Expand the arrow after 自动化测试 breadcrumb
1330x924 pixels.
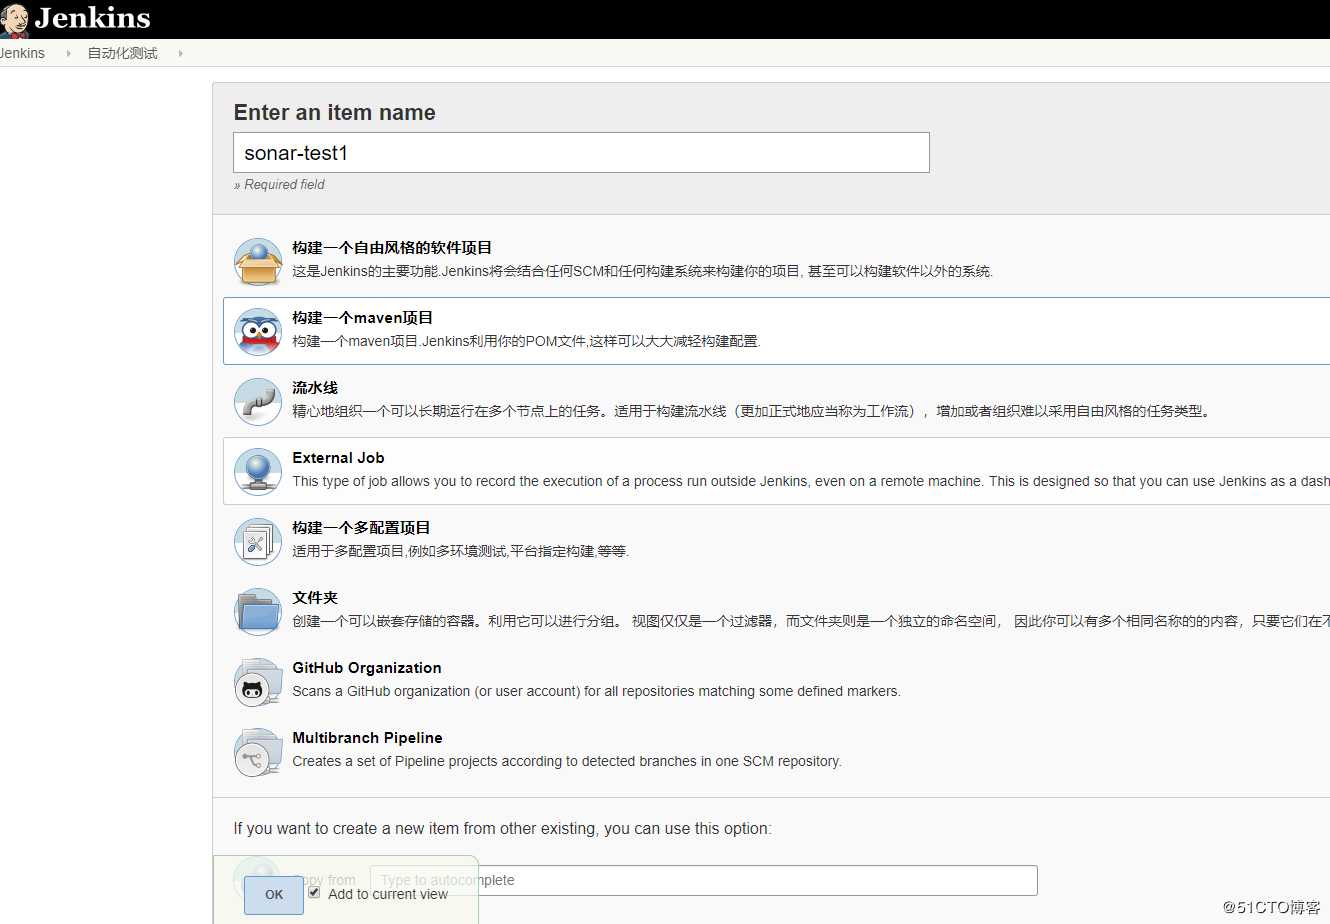(180, 53)
